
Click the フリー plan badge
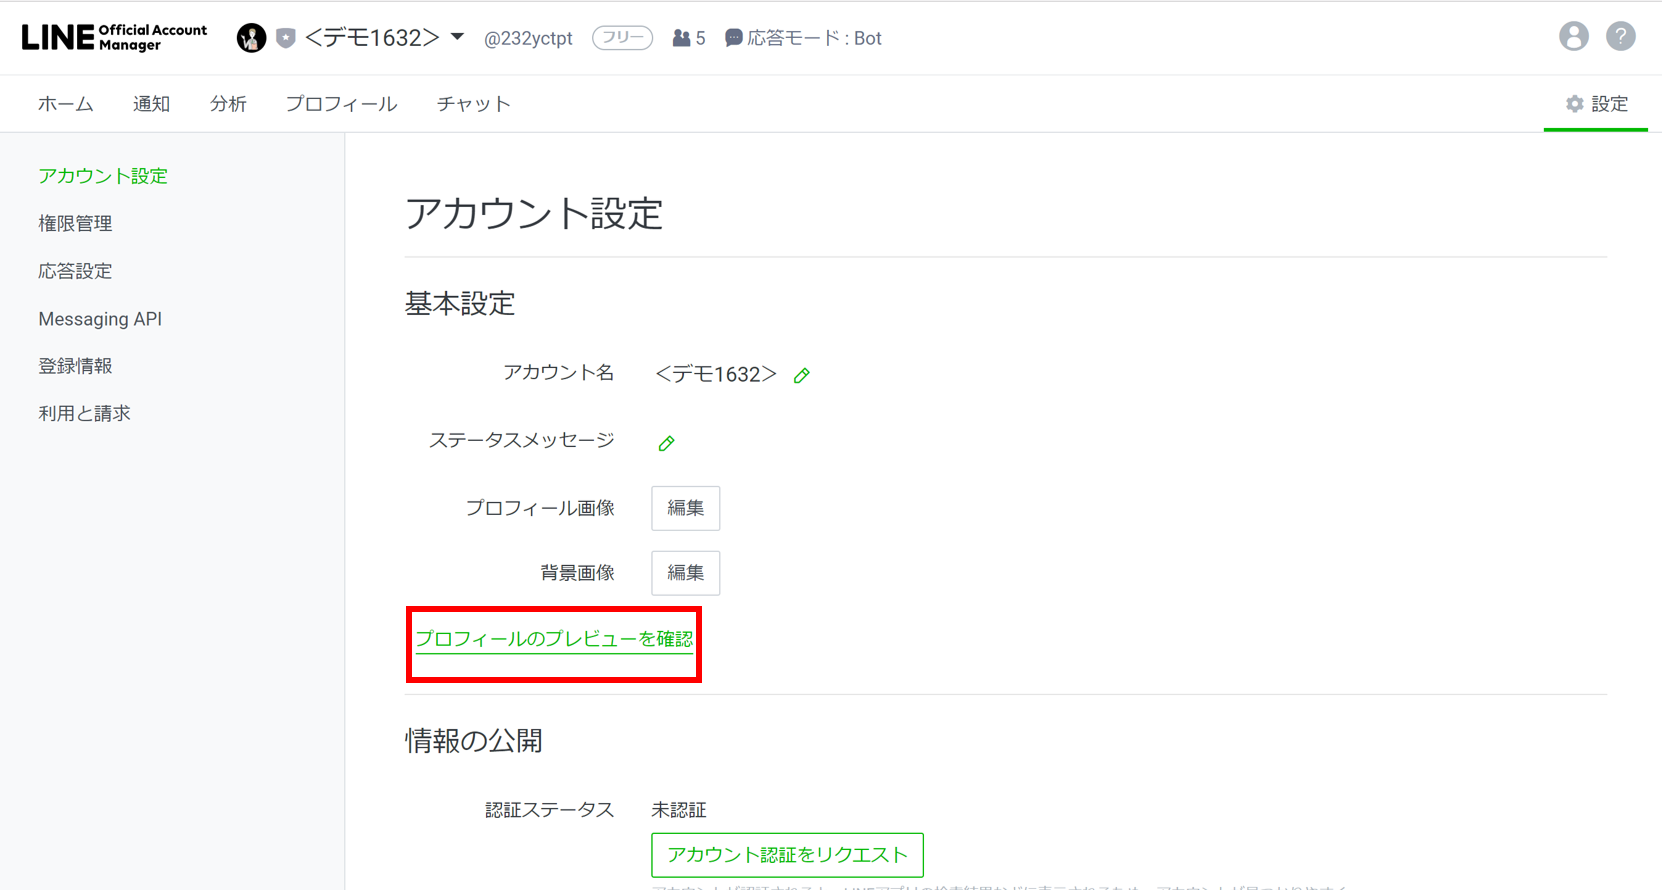(x=622, y=38)
